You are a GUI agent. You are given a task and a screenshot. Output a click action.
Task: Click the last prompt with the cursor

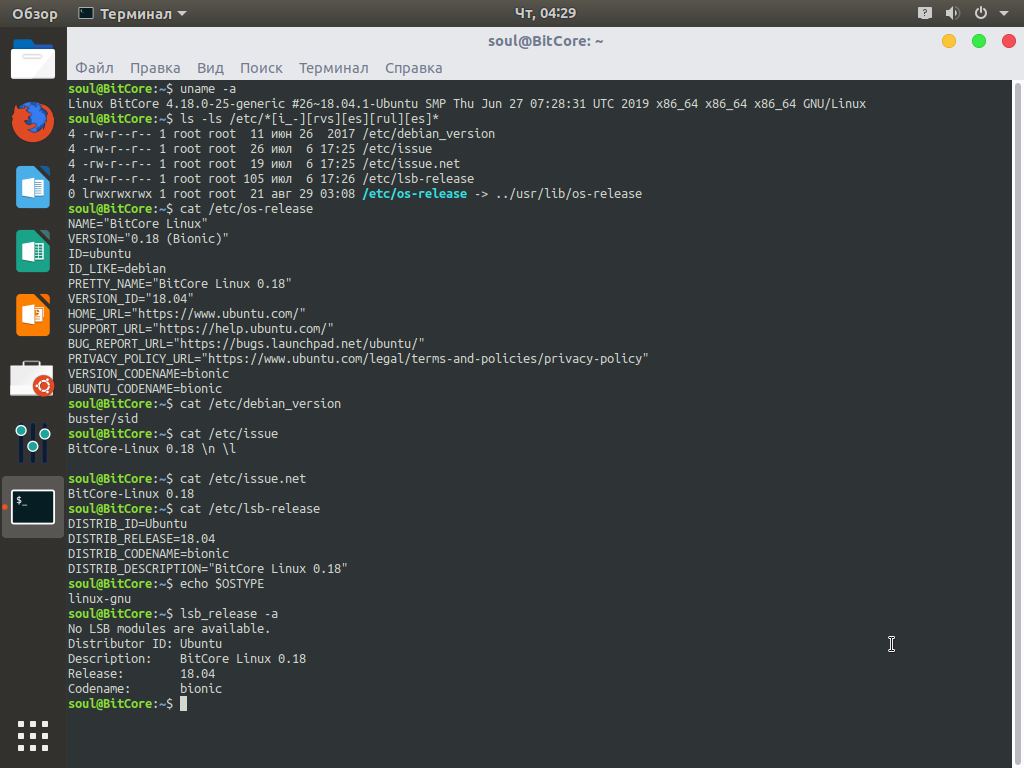tap(127, 704)
